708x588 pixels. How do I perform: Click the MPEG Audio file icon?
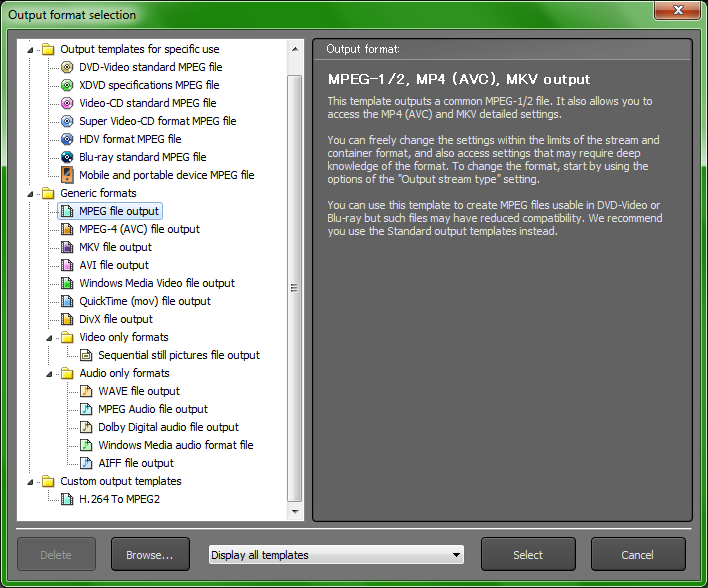[x=86, y=409]
